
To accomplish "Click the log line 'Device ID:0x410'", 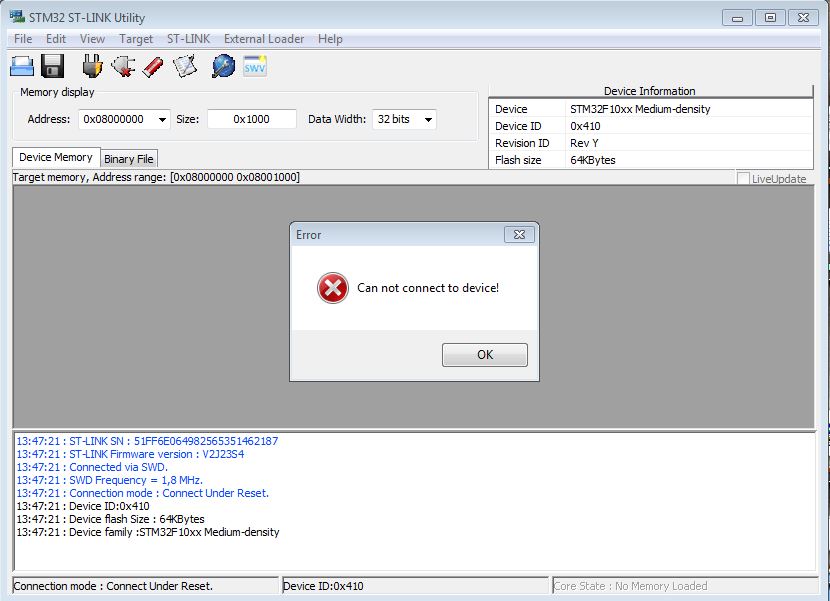I will click(x=83, y=506).
